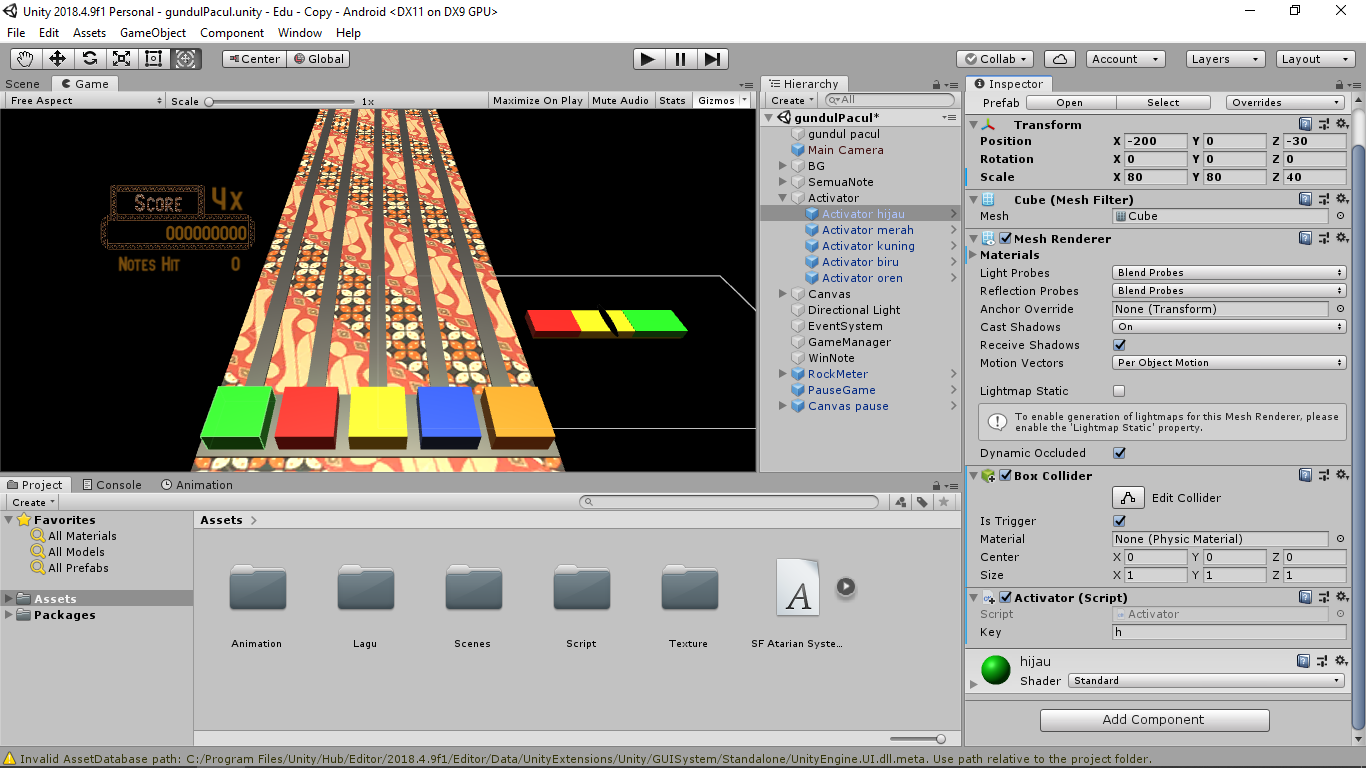Viewport: 1366px width, 768px height.
Task: Toggle Mute Audio in Game view
Action: coord(620,100)
